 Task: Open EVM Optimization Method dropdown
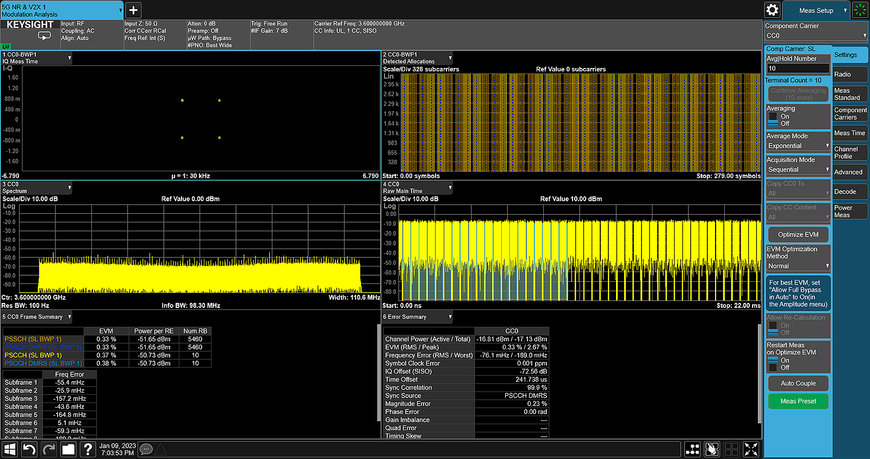[x=798, y=266]
